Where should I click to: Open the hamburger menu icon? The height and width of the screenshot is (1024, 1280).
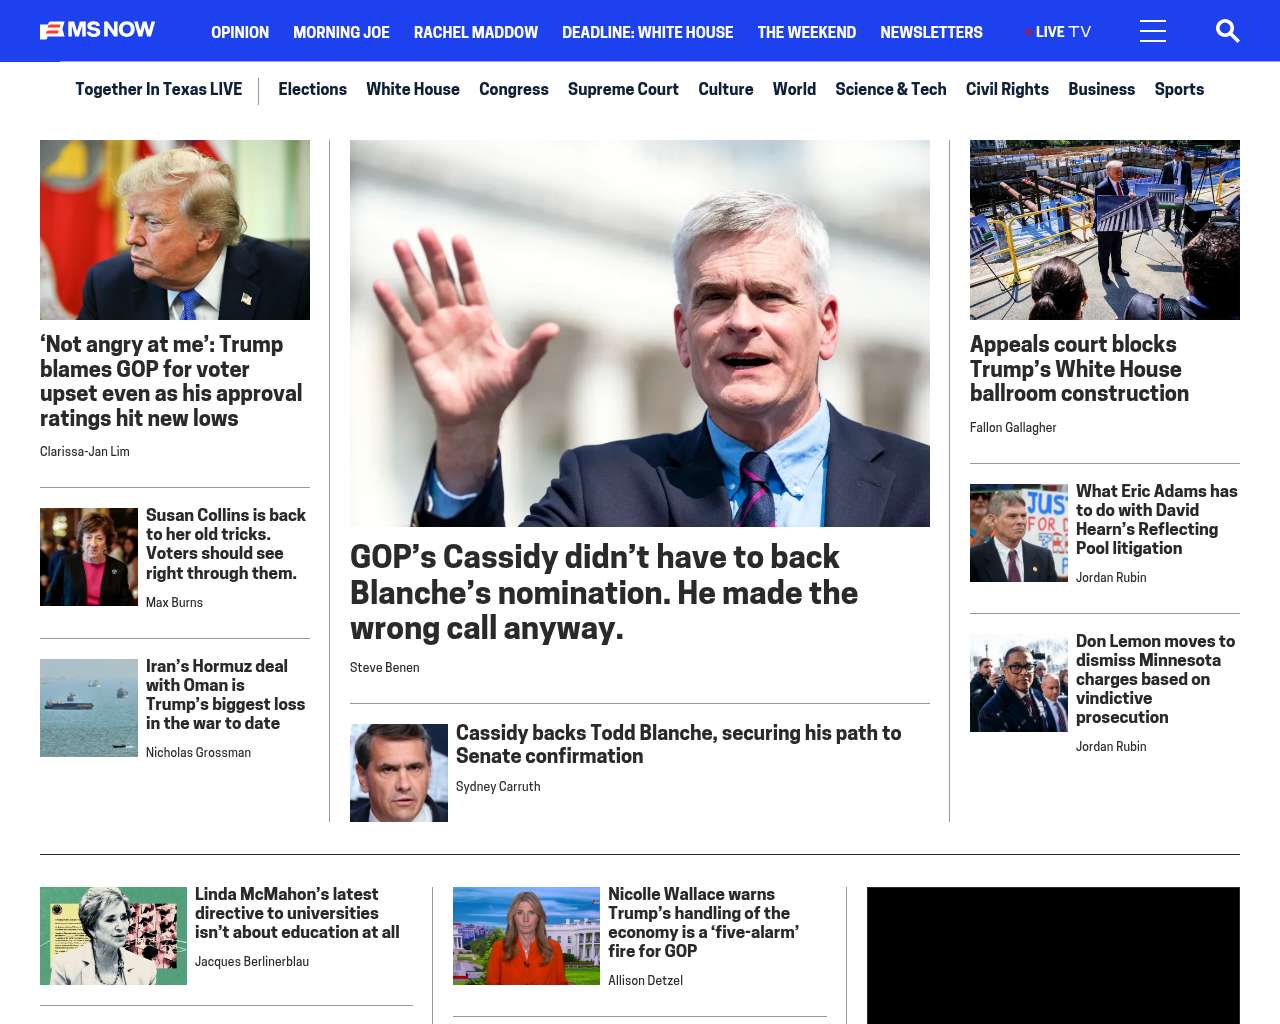(x=1153, y=31)
